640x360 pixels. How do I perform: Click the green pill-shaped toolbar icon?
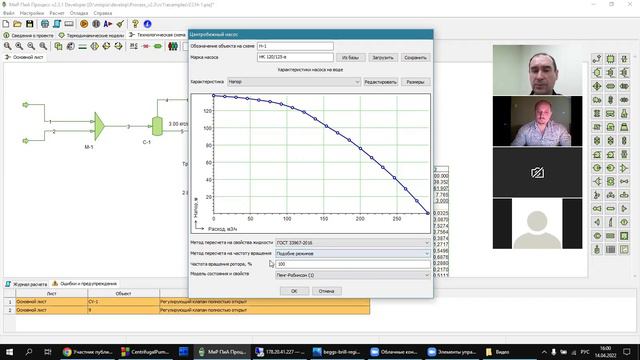[158, 46]
